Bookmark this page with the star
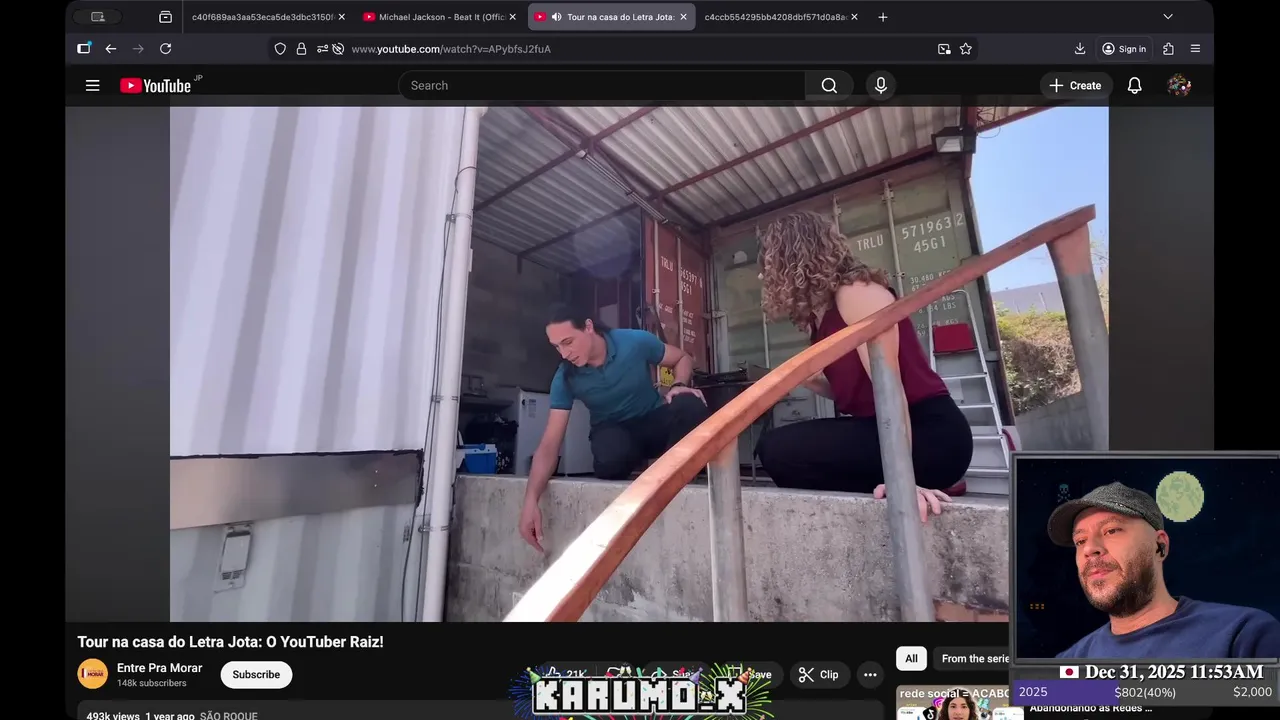The image size is (1280, 720). point(966,48)
